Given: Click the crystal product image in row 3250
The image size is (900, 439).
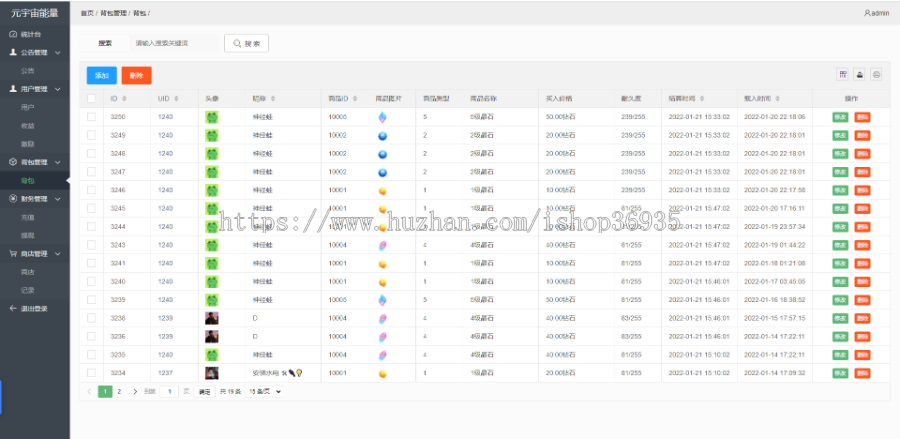Looking at the screenshot, I should coord(382,117).
